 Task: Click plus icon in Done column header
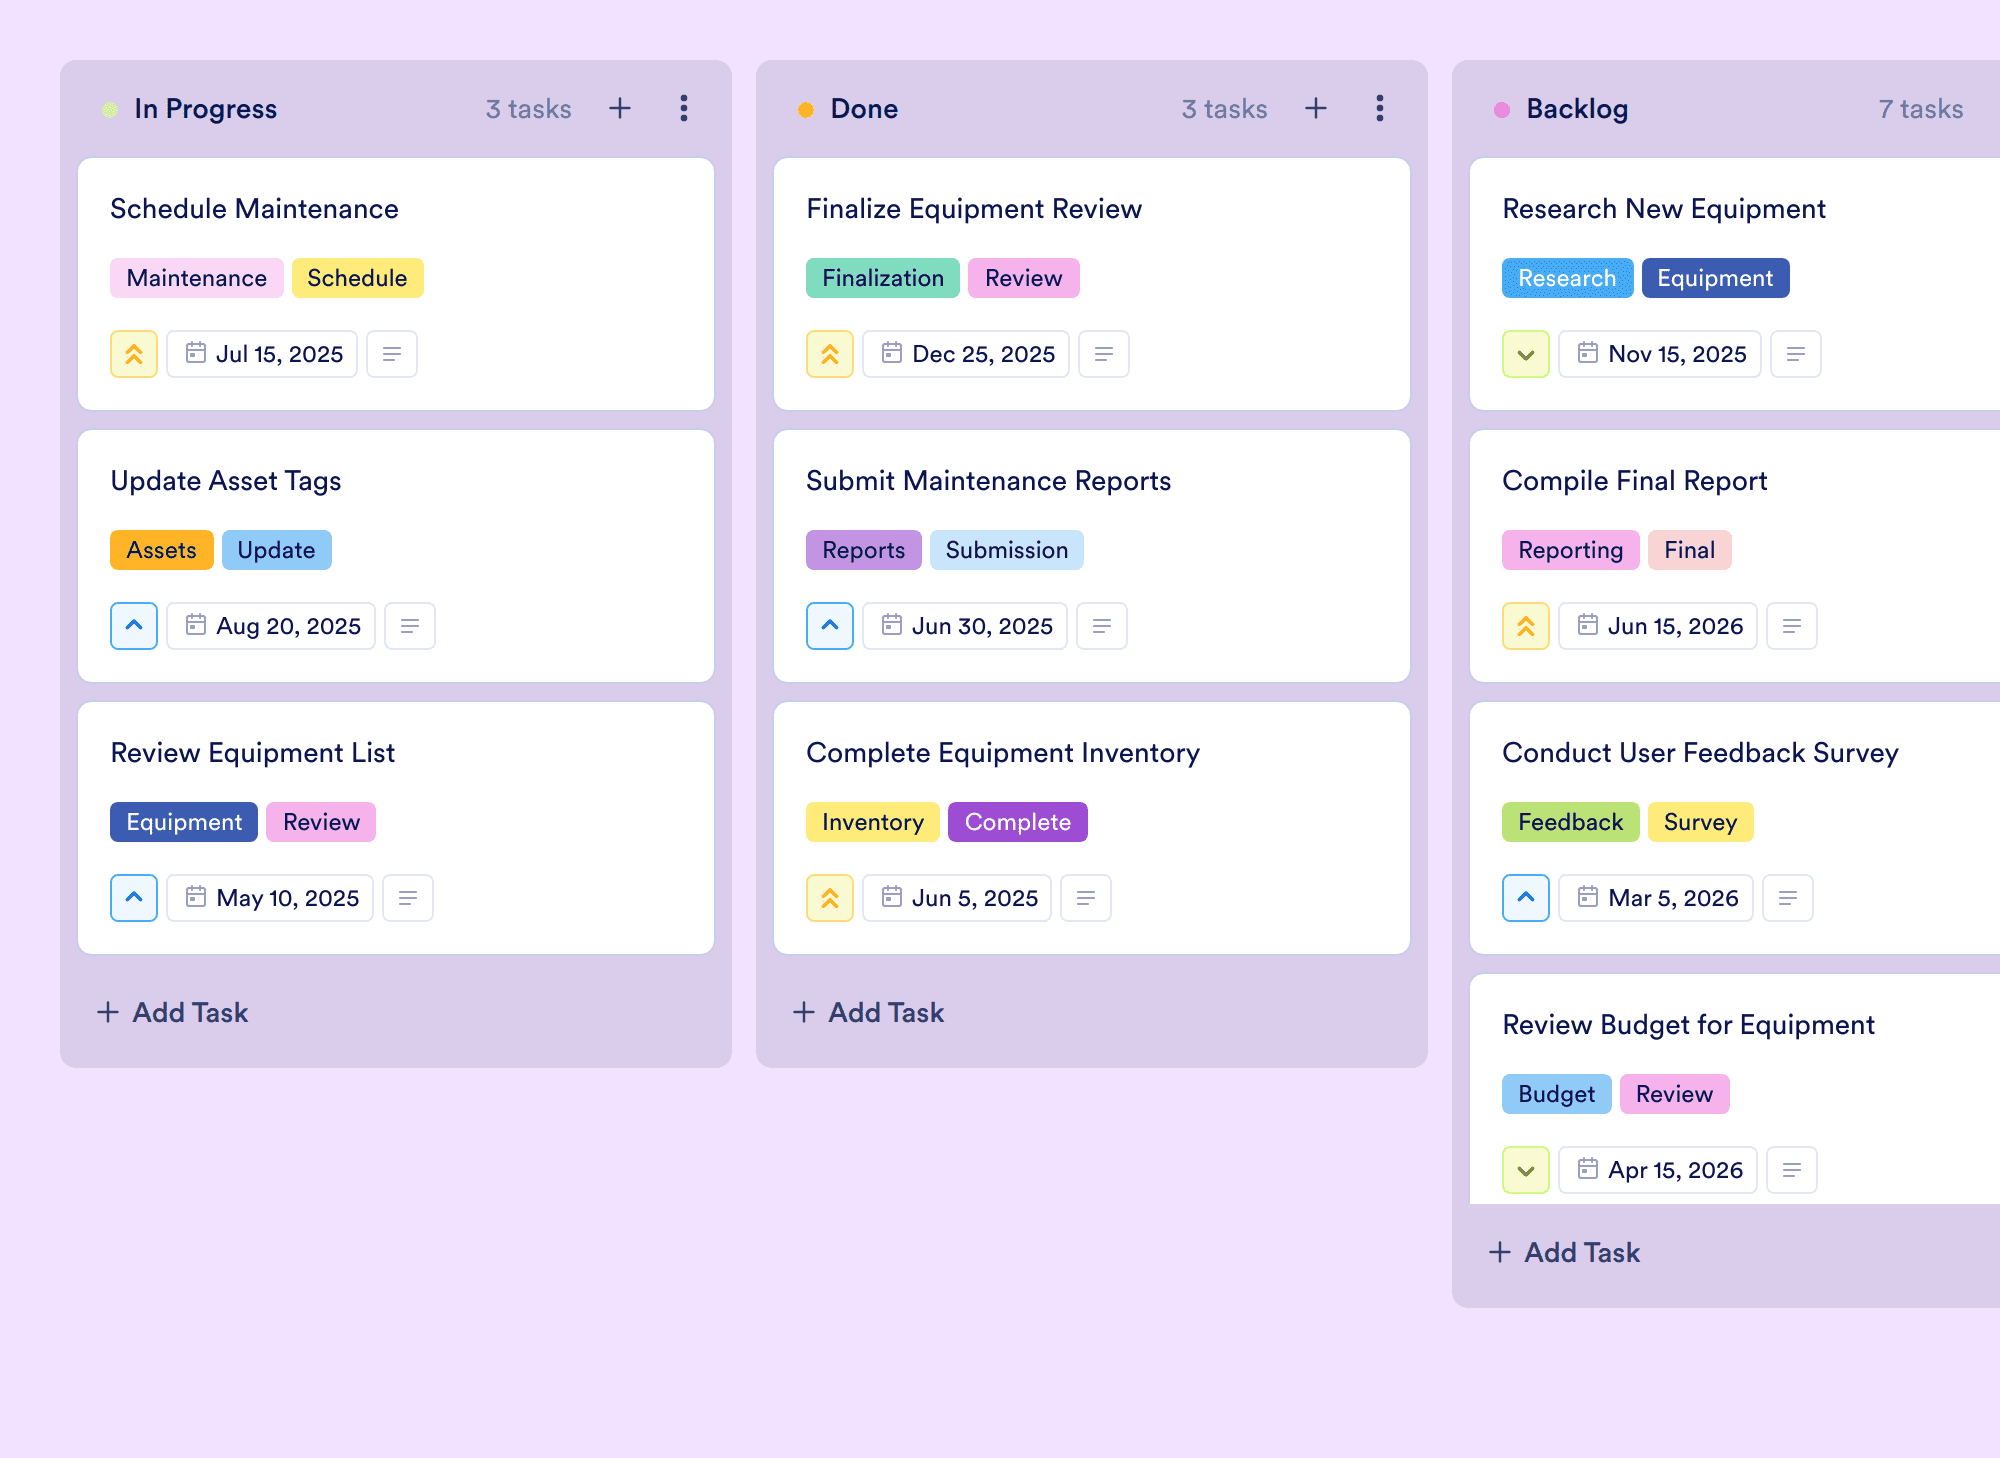[x=1316, y=108]
